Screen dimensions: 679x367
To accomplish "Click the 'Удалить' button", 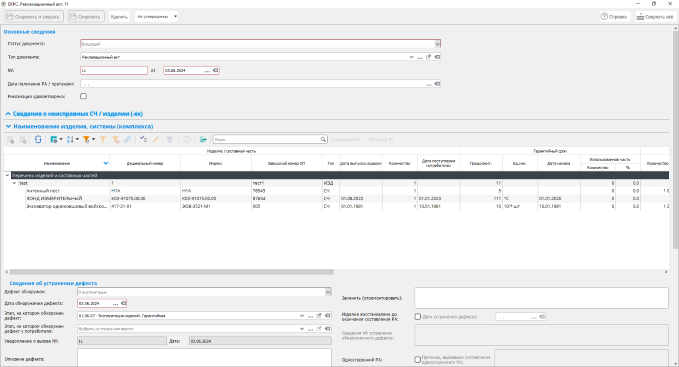I will (119, 17).
